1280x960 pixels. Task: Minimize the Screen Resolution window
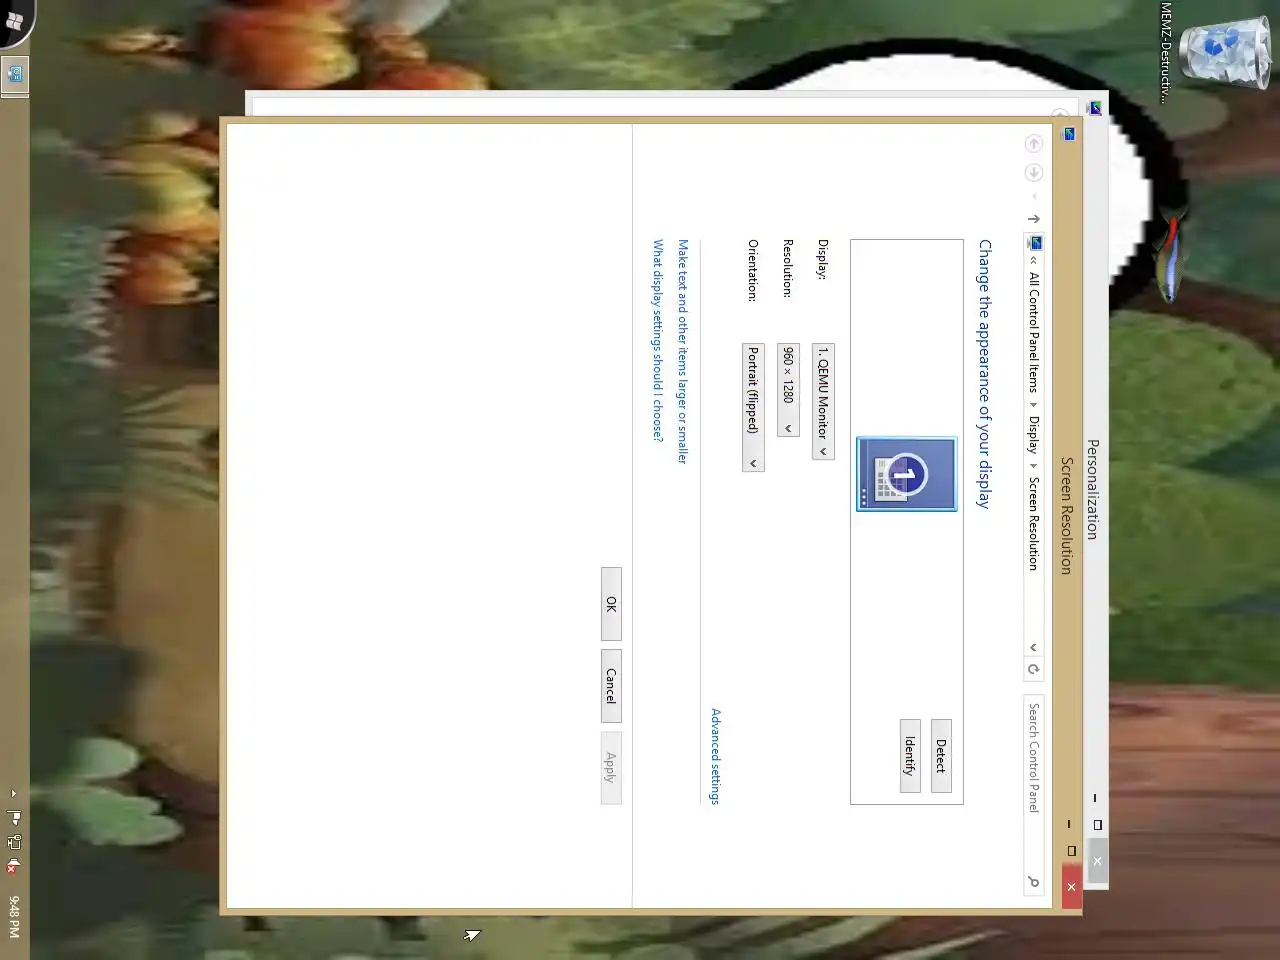pyautogui.click(x=1070, y=824)
